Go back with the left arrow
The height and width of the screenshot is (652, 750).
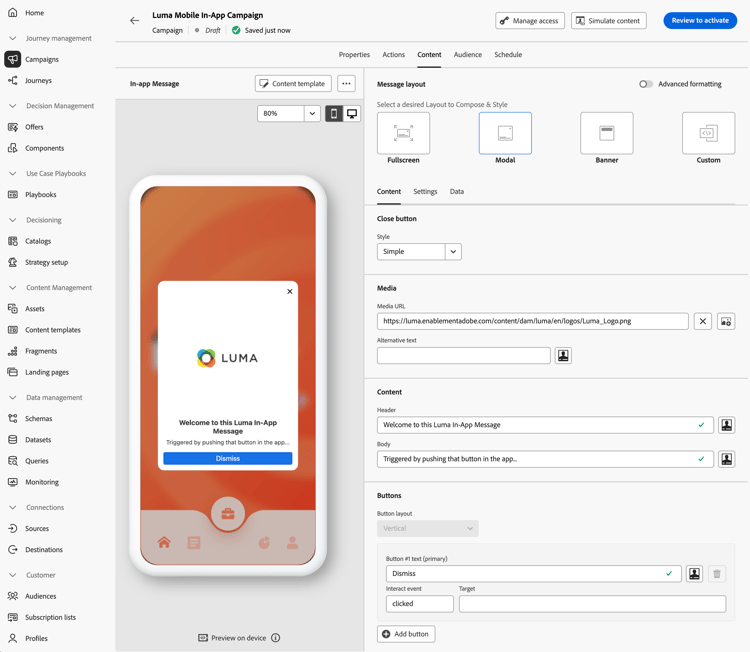point(134,21)
